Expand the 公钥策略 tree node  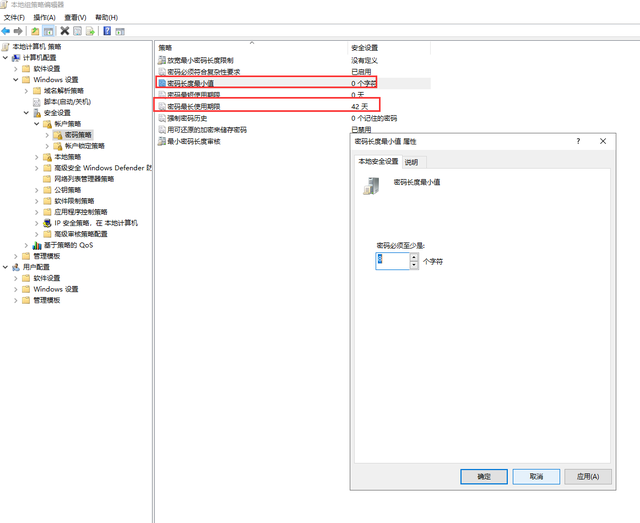[x=37, y=190]
